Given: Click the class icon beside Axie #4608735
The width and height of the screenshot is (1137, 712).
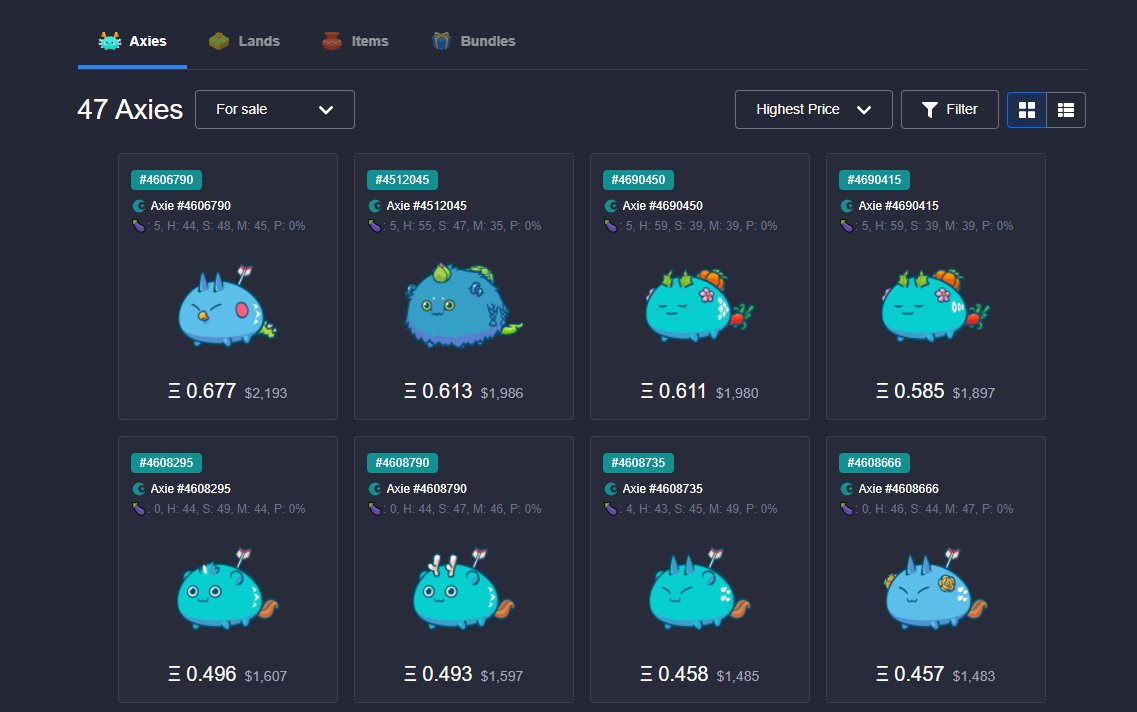Looking at the screenshot, I should tap(611, 489).
